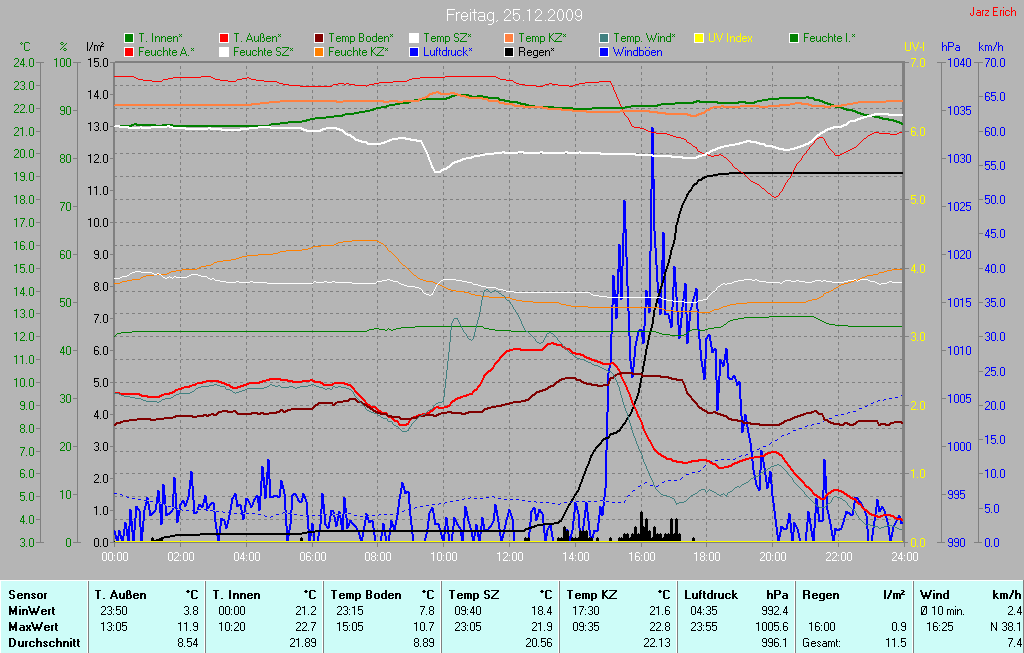1024x653 pixels.
Task: Select the Luftdruck column header in table
Action: pyautogui.click(x=712, y=595)
